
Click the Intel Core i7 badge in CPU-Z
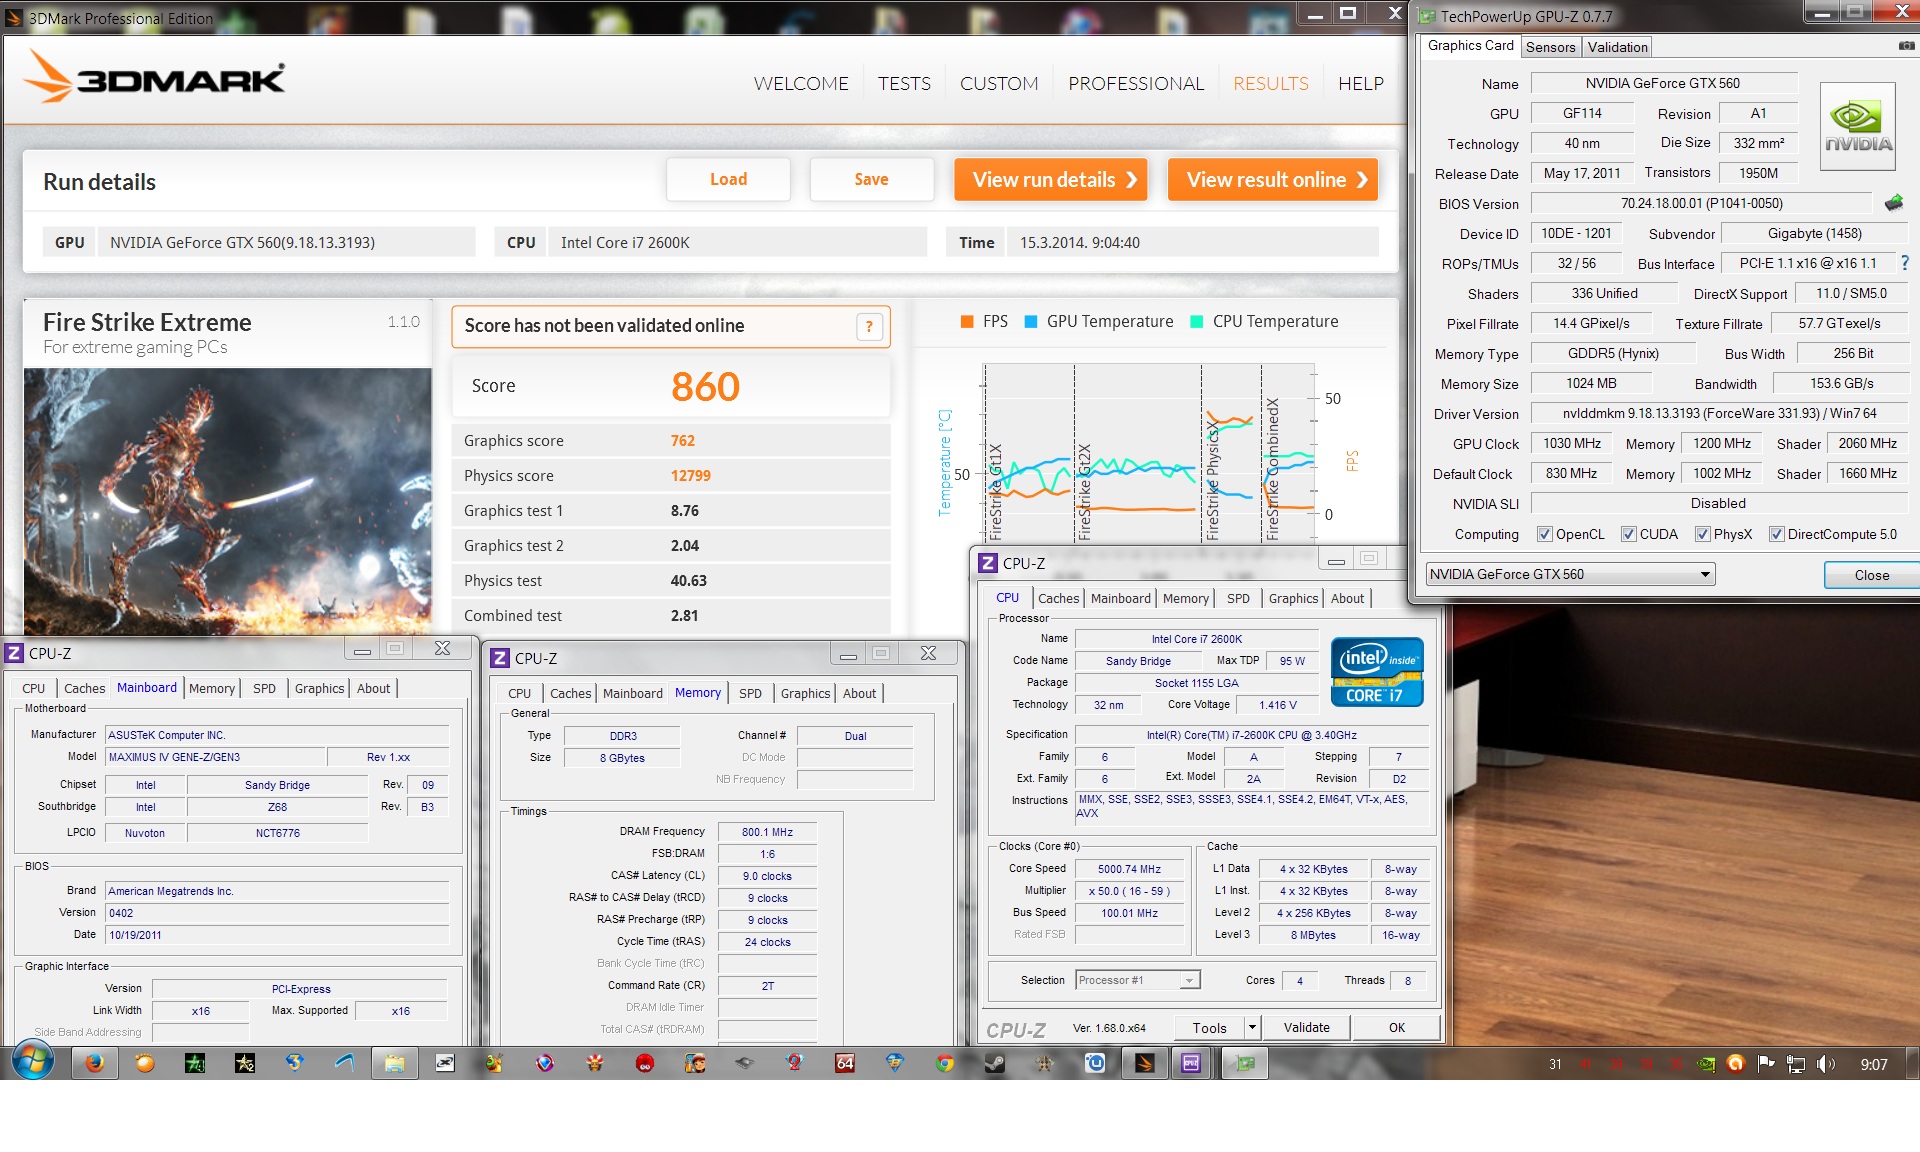[1377, 672]
